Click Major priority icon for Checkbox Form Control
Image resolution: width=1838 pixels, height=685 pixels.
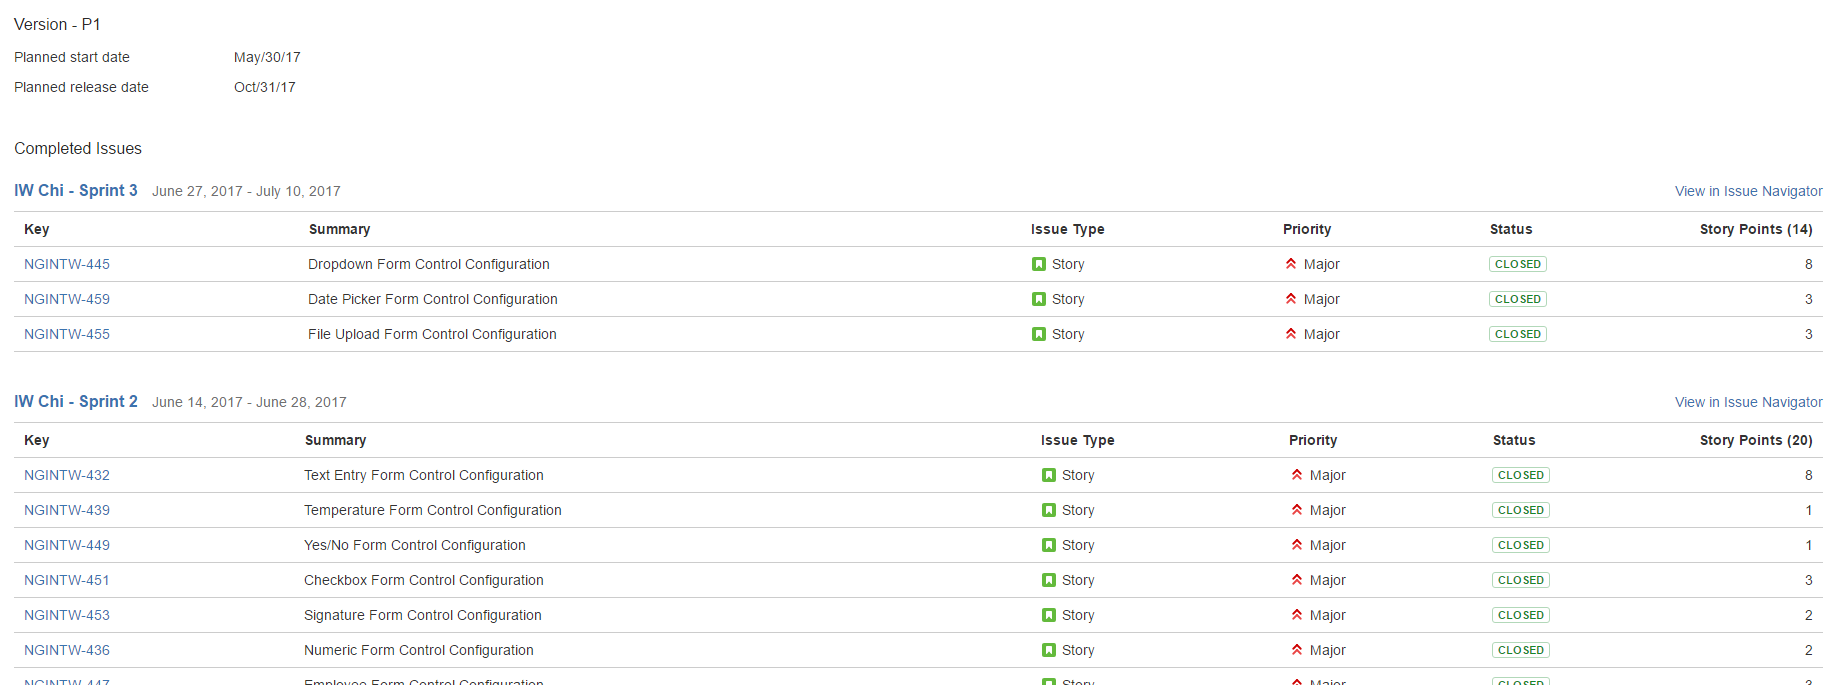click(1297, 580)
